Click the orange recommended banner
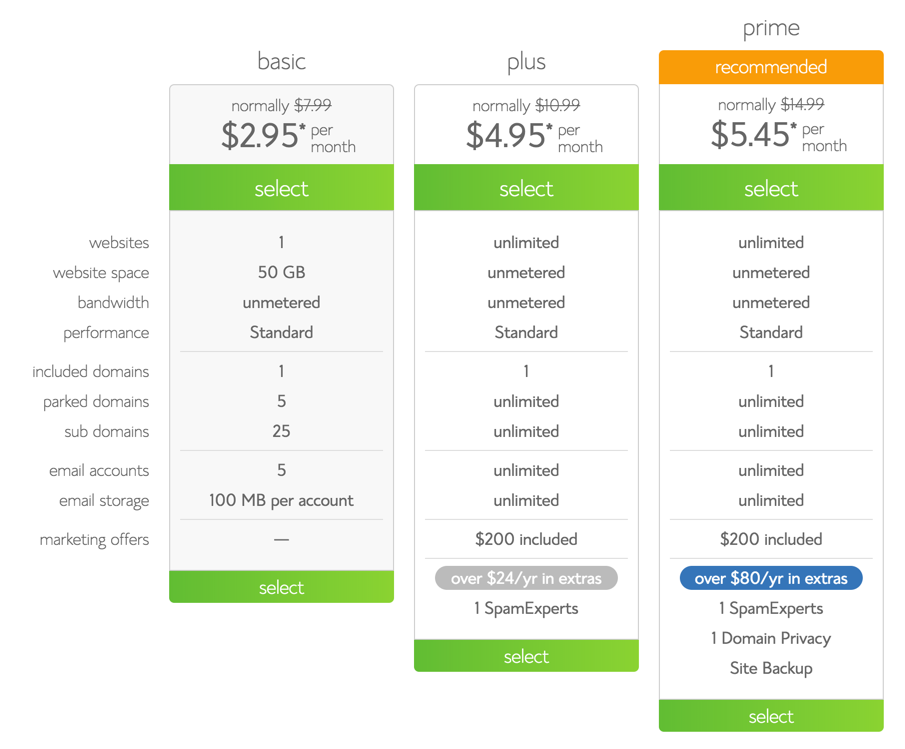This screenshot has width=905, height=749. tap(771, 67)
